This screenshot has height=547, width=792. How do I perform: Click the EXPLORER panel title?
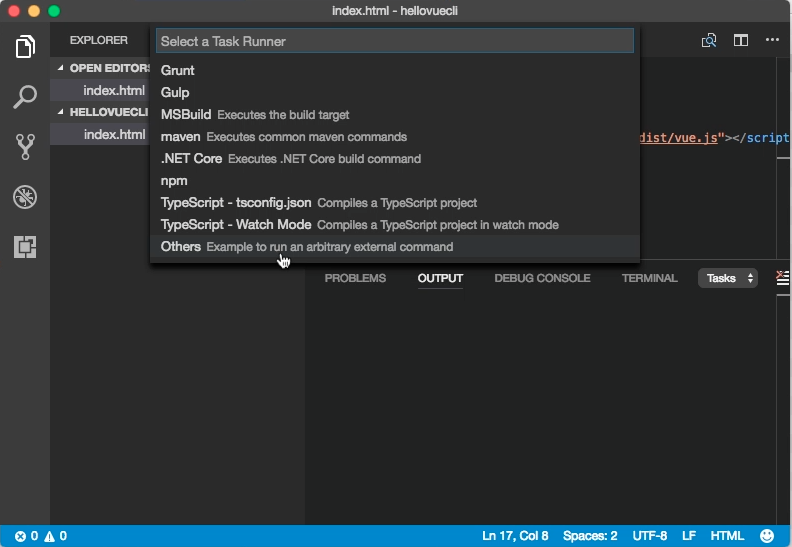98,40
